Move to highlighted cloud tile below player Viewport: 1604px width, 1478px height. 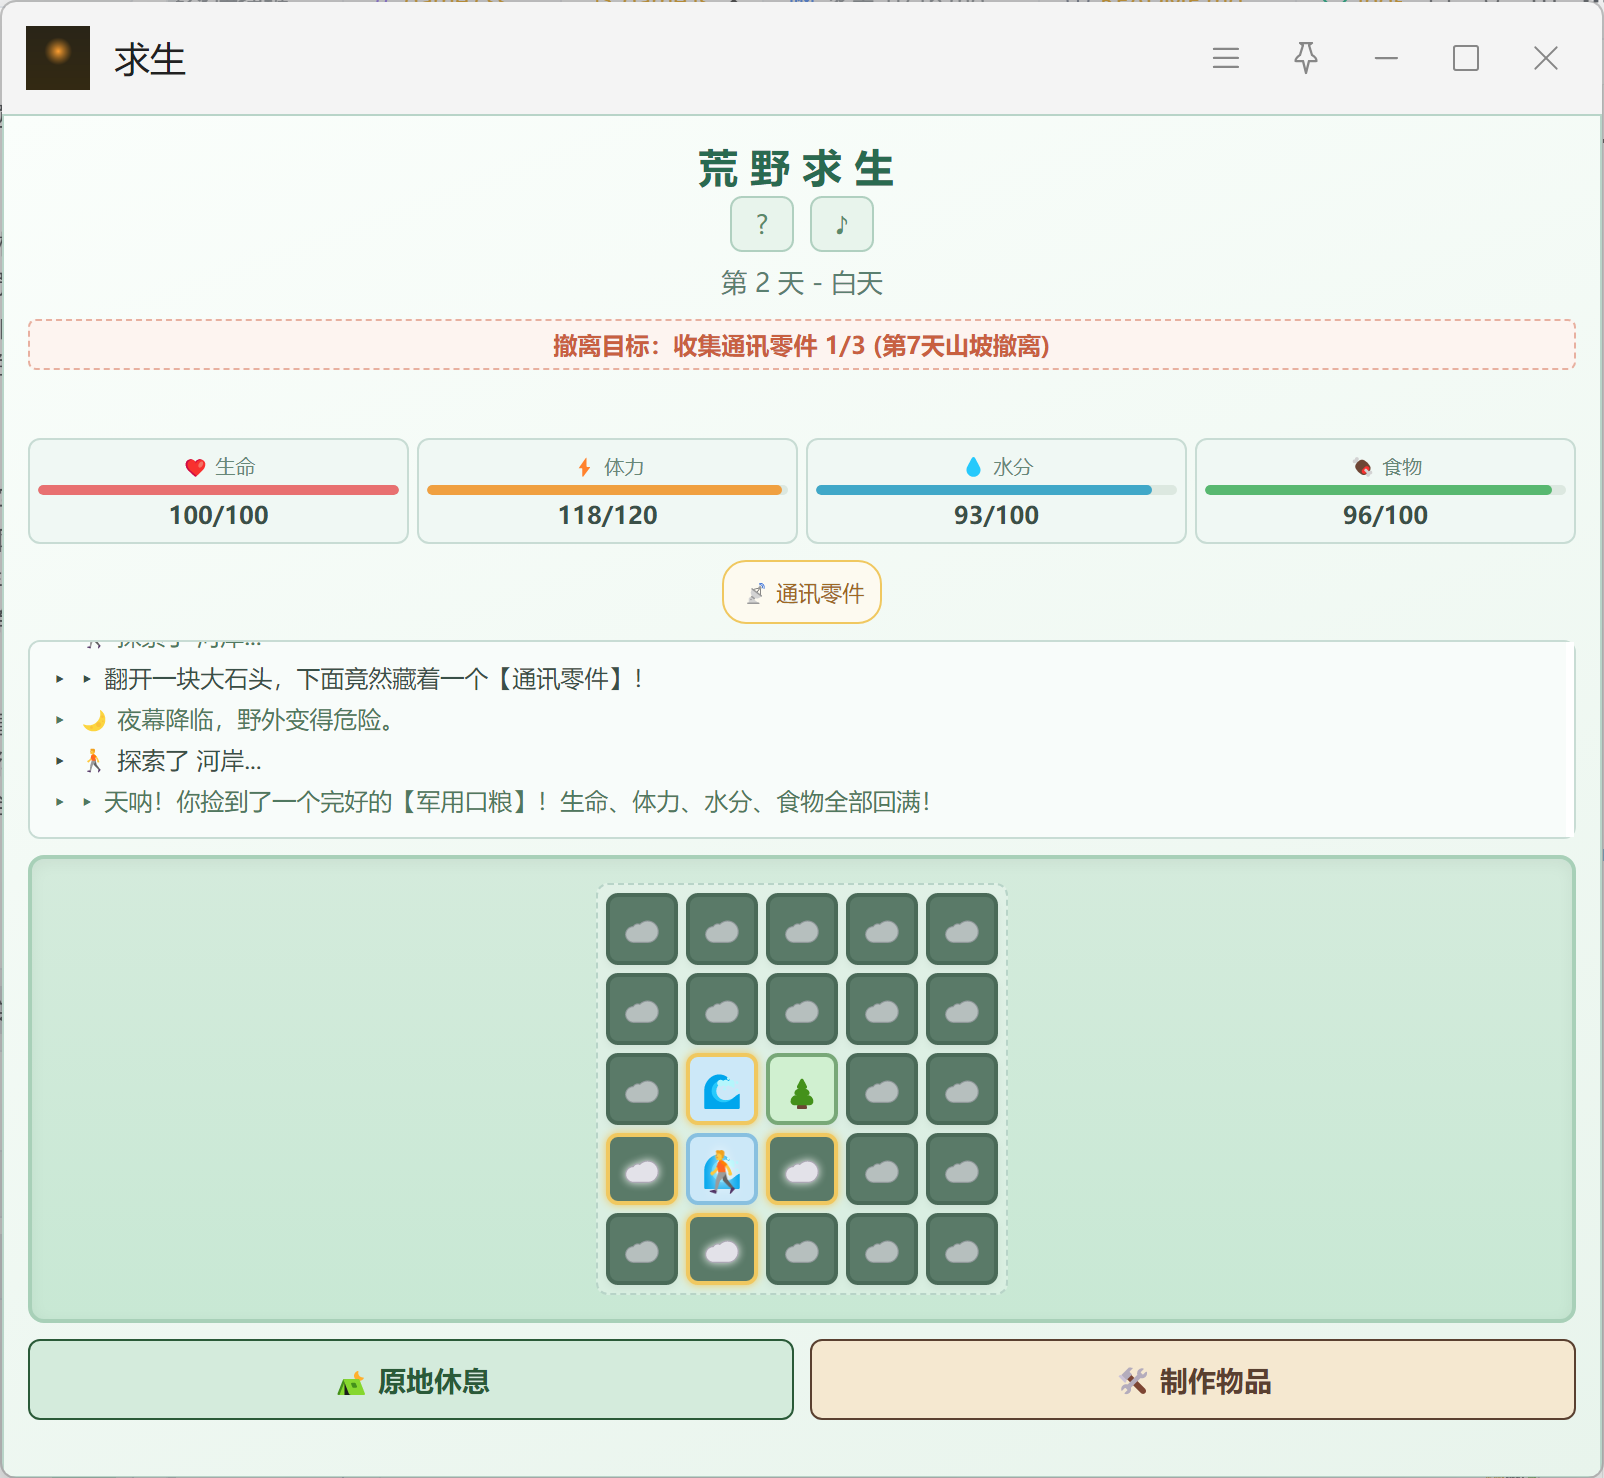point(722,1249)
